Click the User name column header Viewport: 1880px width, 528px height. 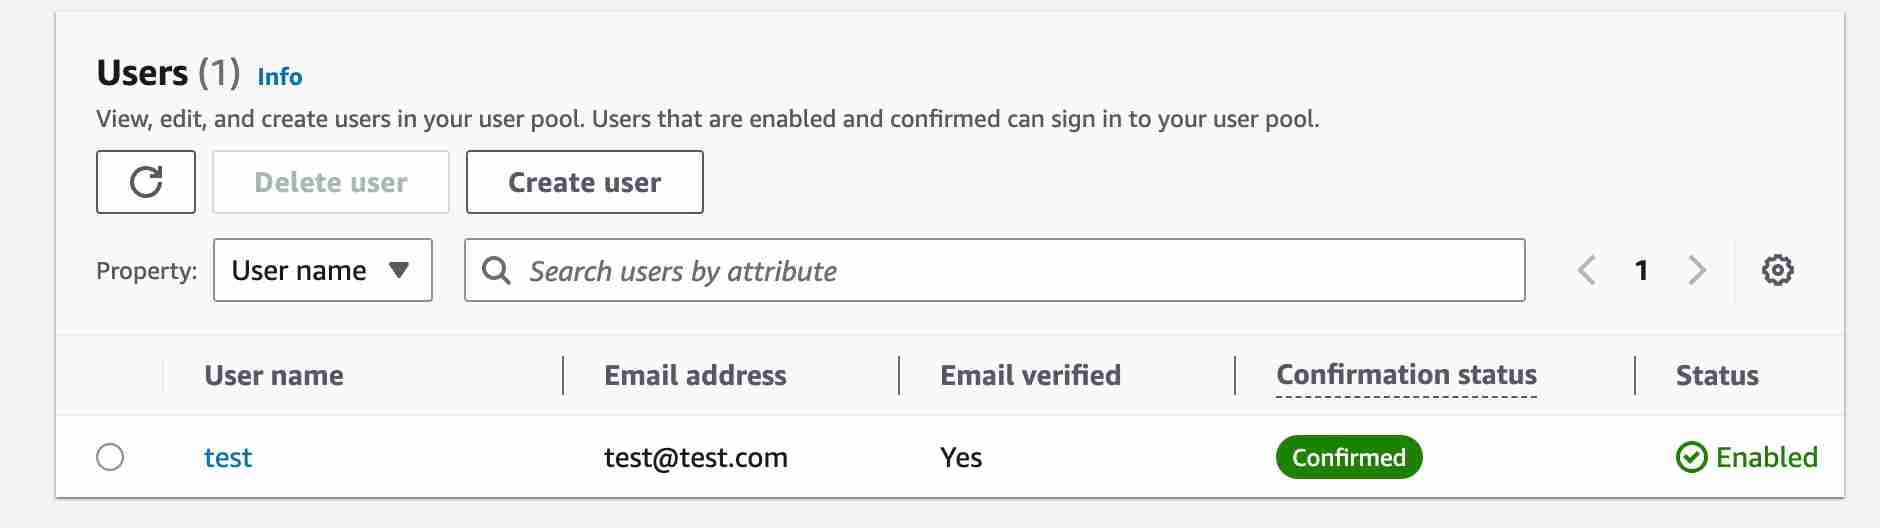pos(274,376)
